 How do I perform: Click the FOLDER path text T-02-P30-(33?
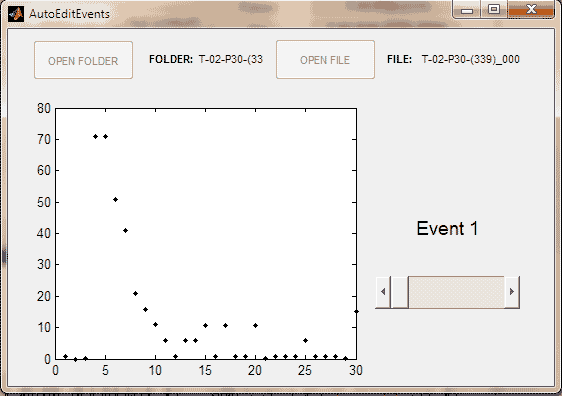(x=231, y=59)
